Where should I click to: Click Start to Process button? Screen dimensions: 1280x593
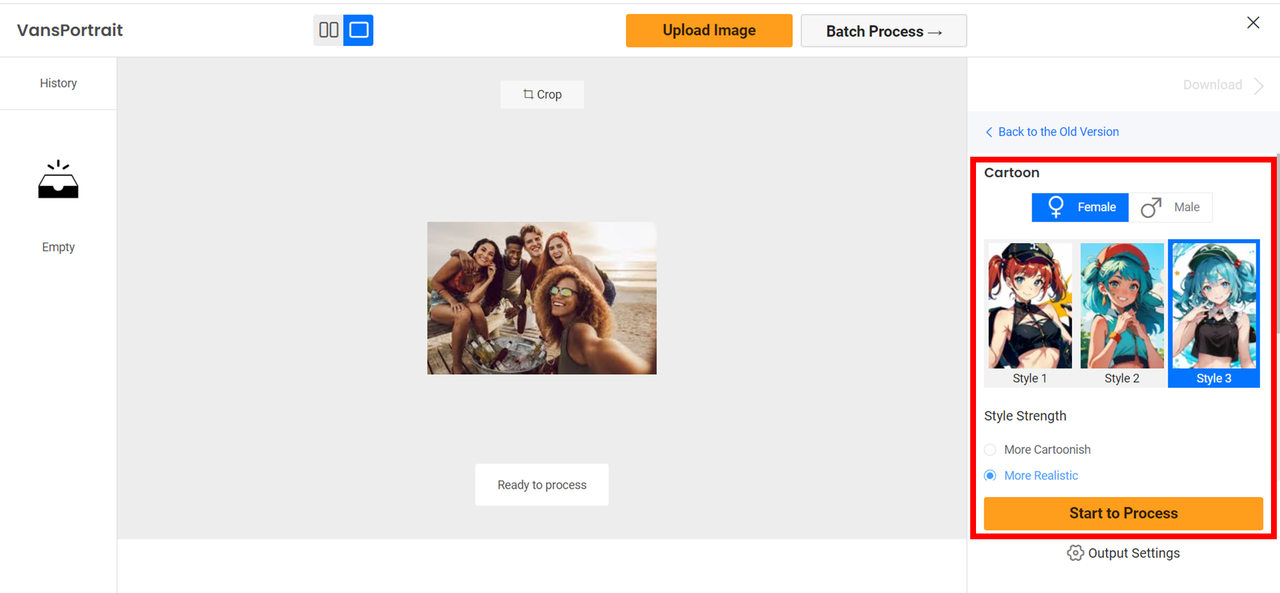[1123, 513]
